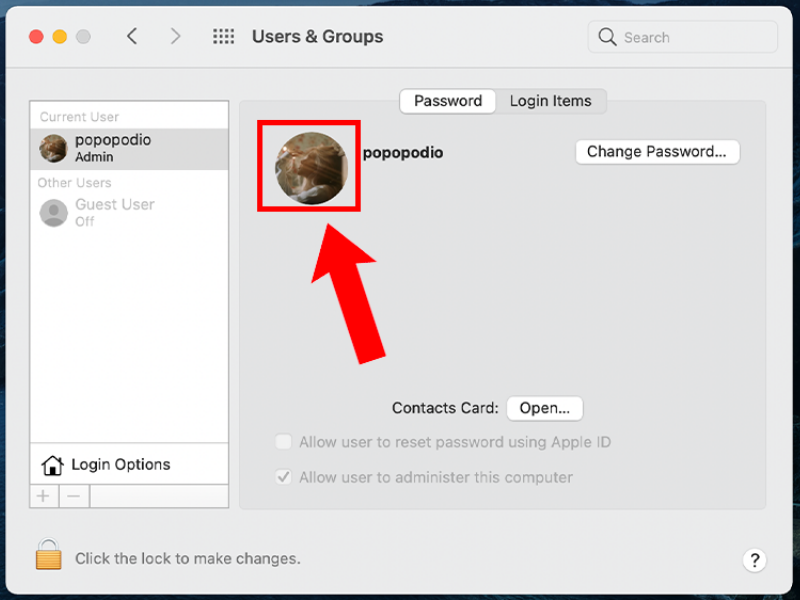Viewport: 800px width, 600px height.
Task: Click the Login Options house icon
Action: [53, 465]
